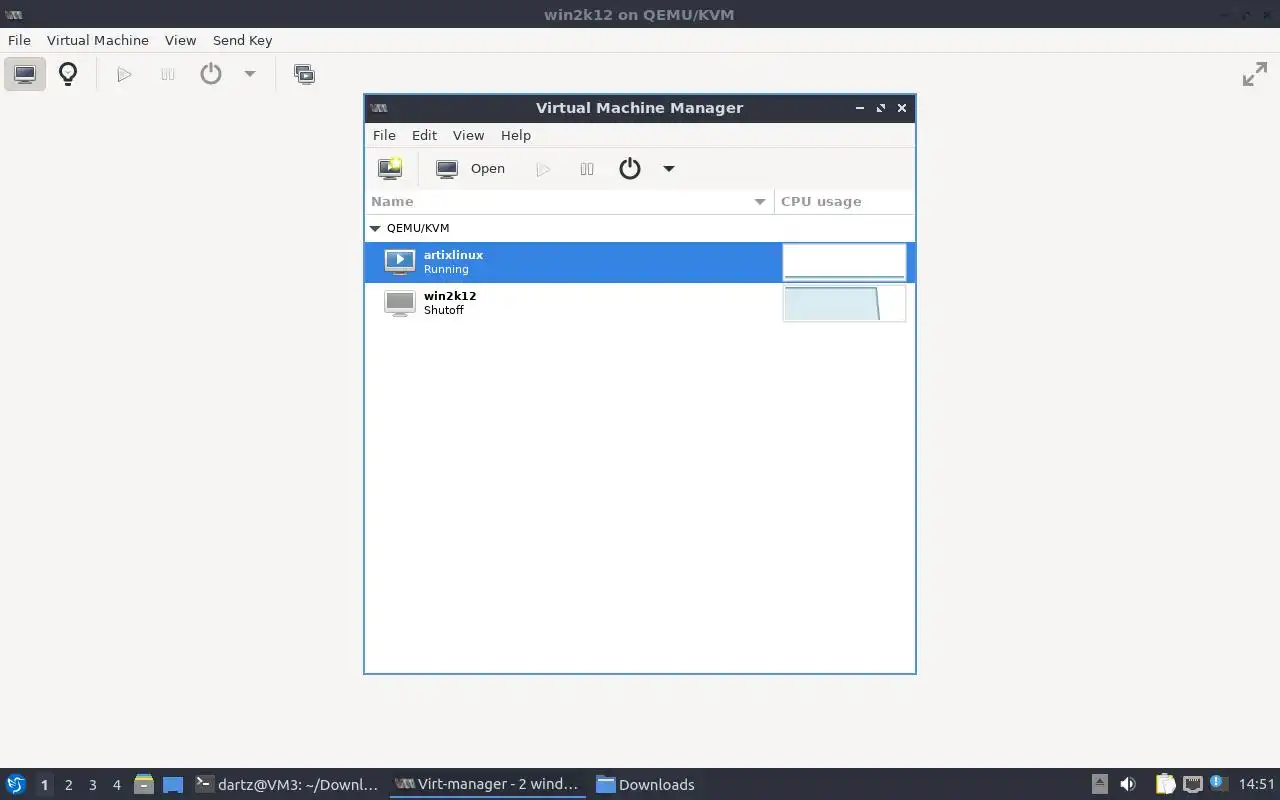Click the show desktop taskbar icon

173,784
